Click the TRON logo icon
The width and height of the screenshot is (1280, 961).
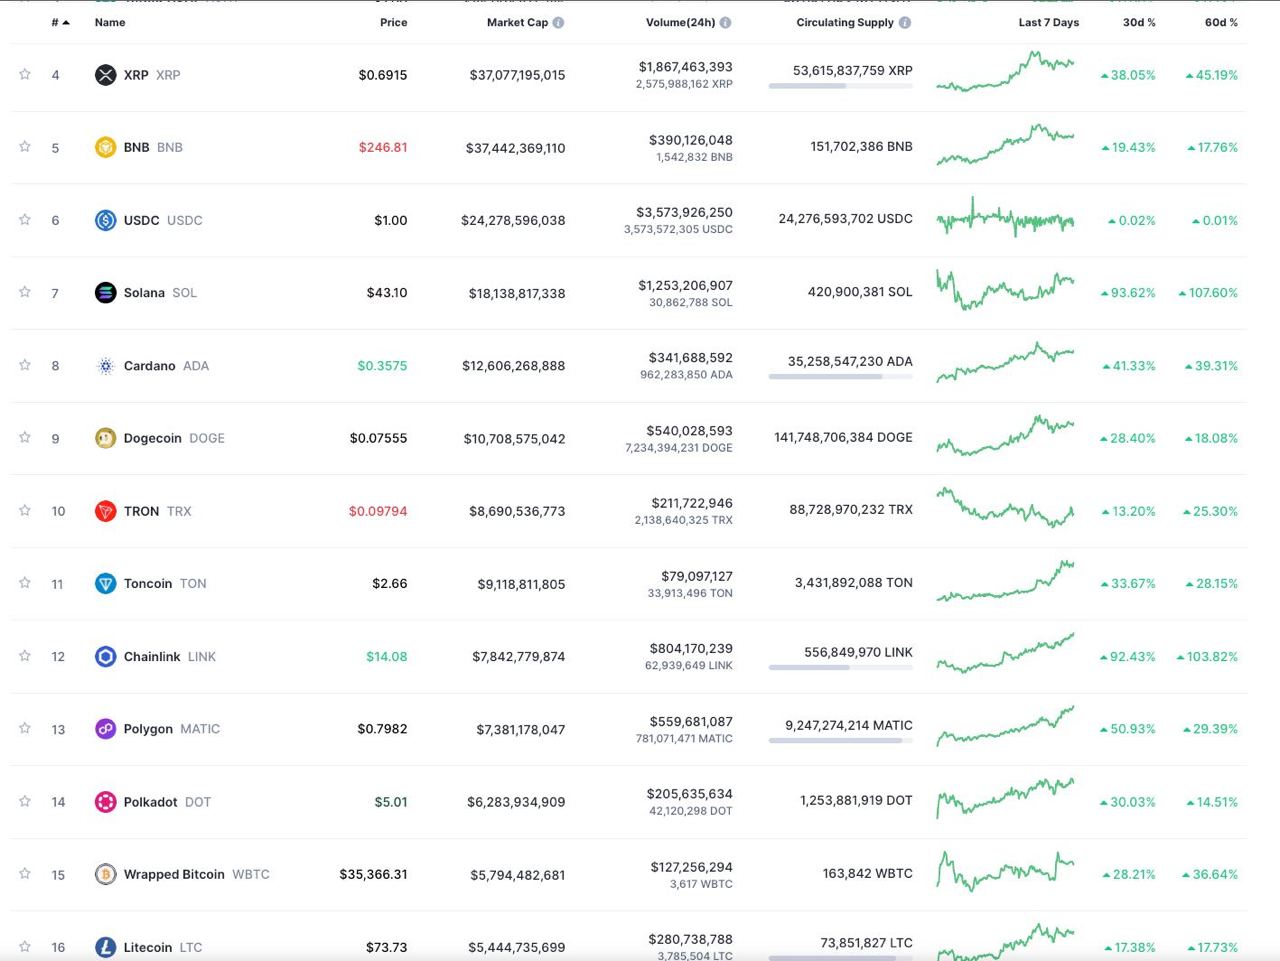(x=105, y=511)
